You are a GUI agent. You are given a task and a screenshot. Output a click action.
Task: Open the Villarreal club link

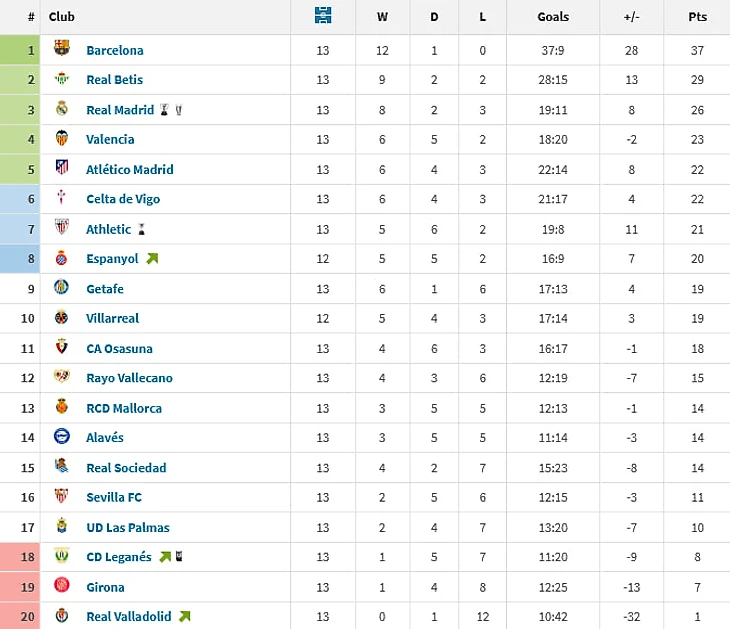coord(112,318)
